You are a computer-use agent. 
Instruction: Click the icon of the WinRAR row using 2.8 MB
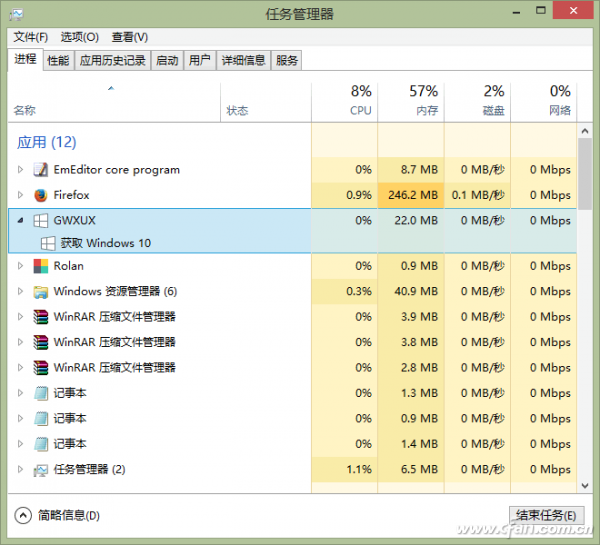pos(41,368)
